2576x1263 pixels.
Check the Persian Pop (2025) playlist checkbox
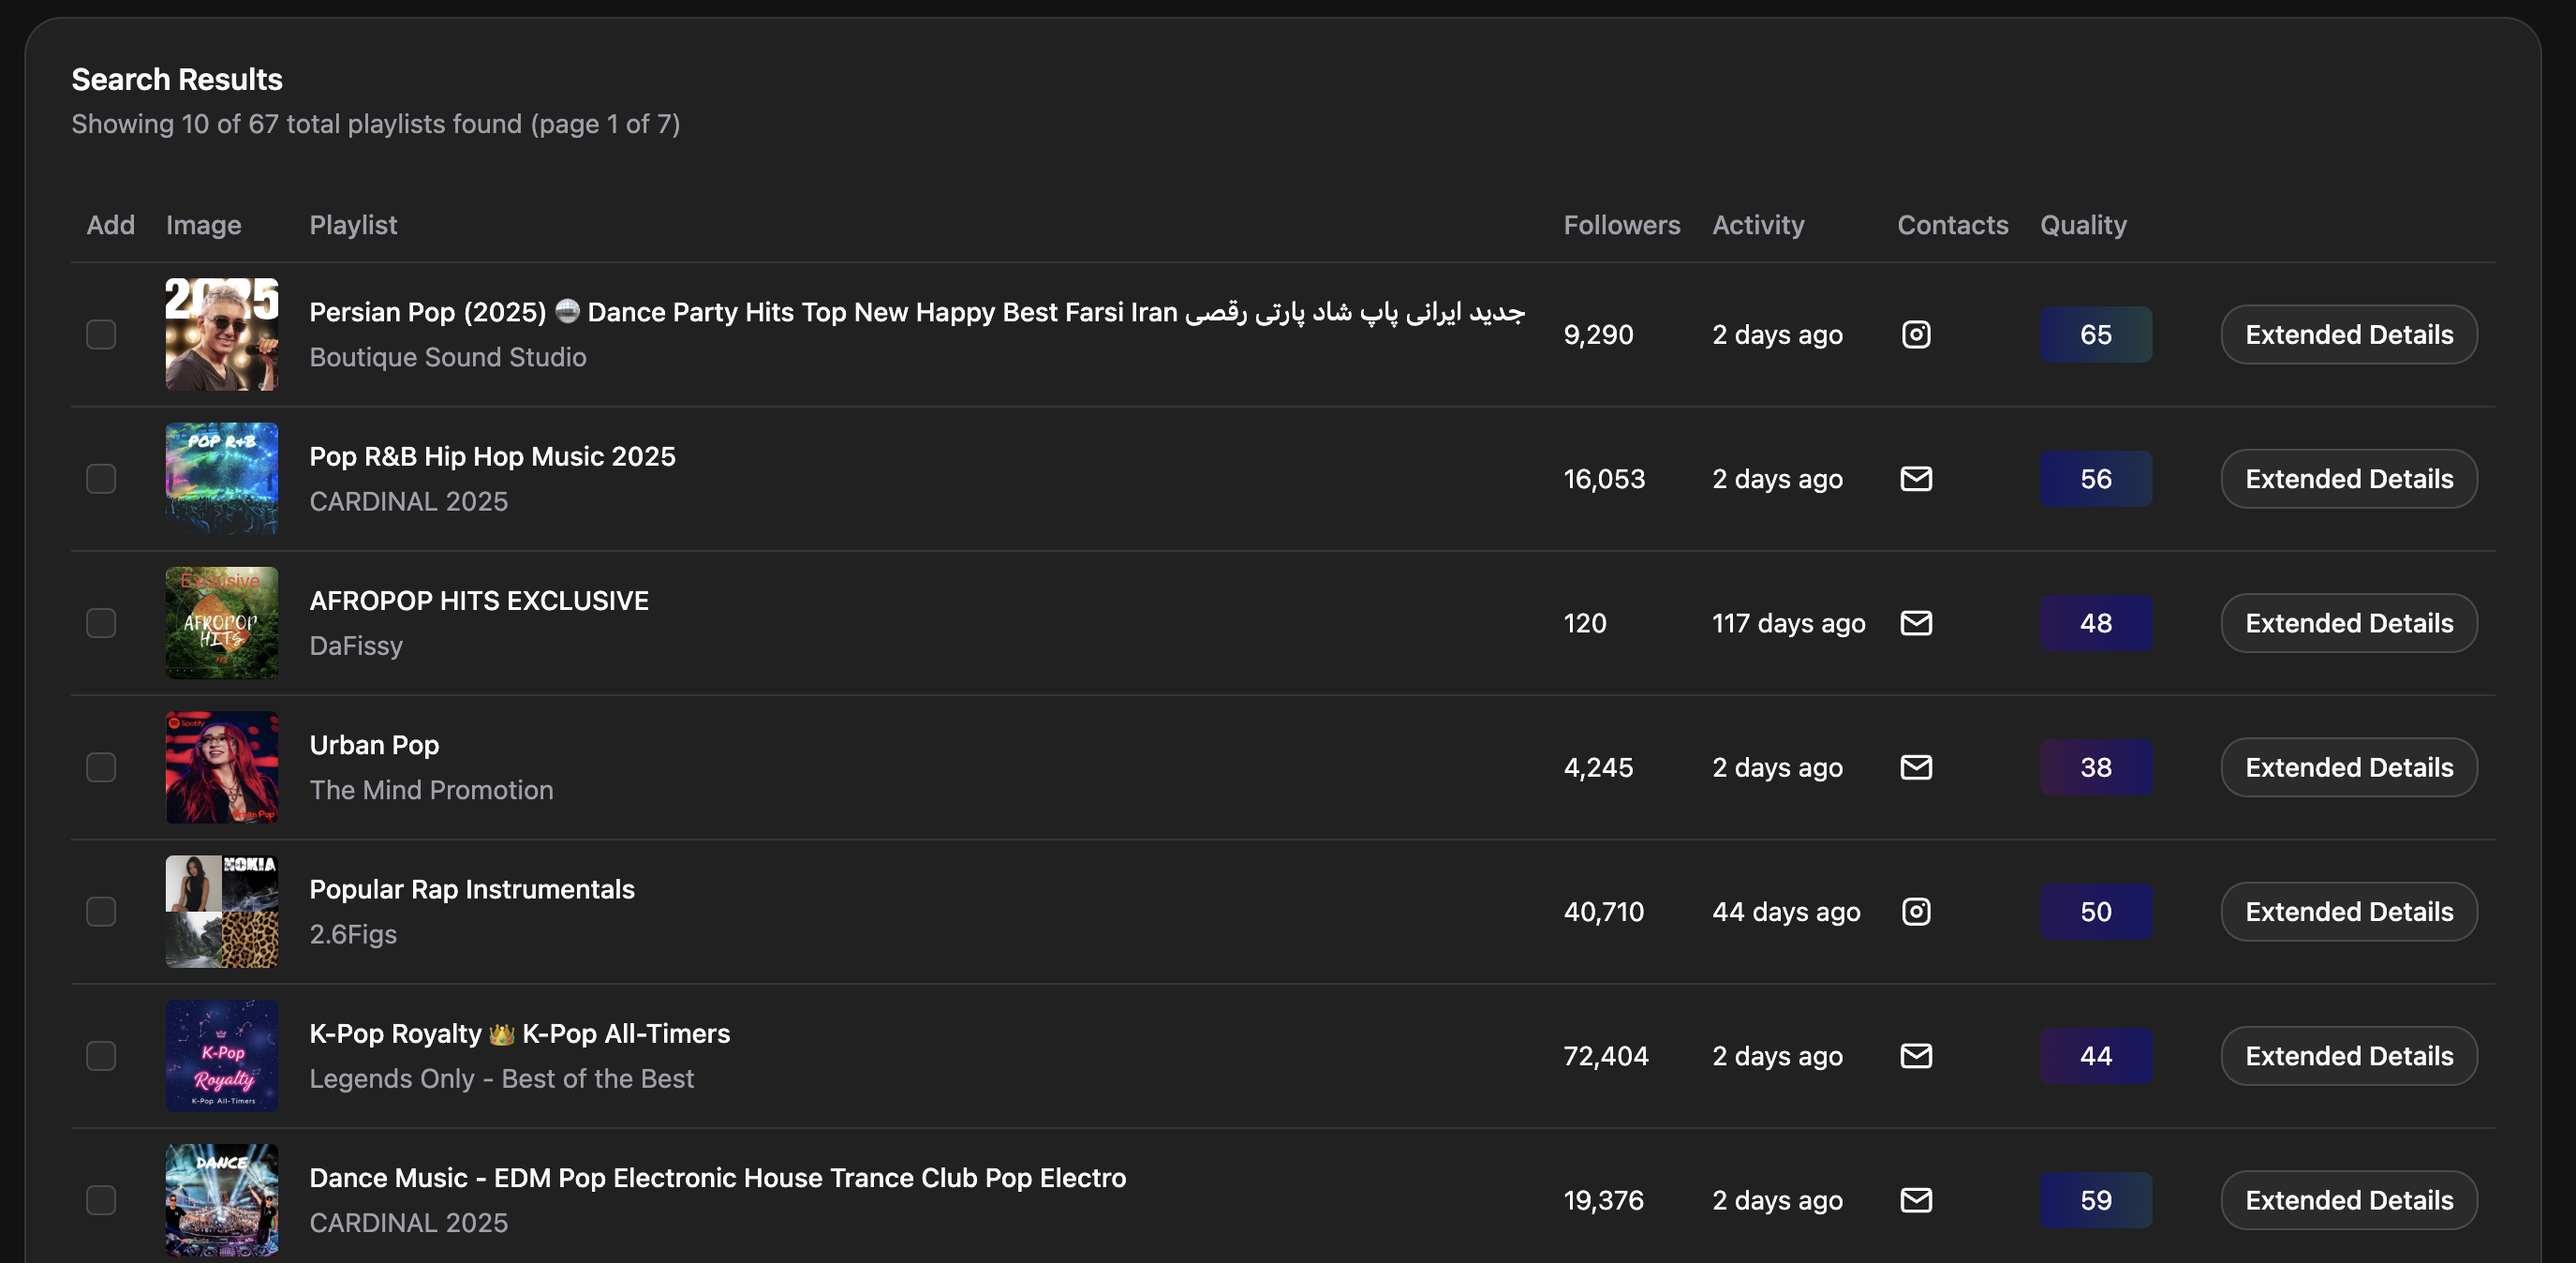[x=101, y=334]
